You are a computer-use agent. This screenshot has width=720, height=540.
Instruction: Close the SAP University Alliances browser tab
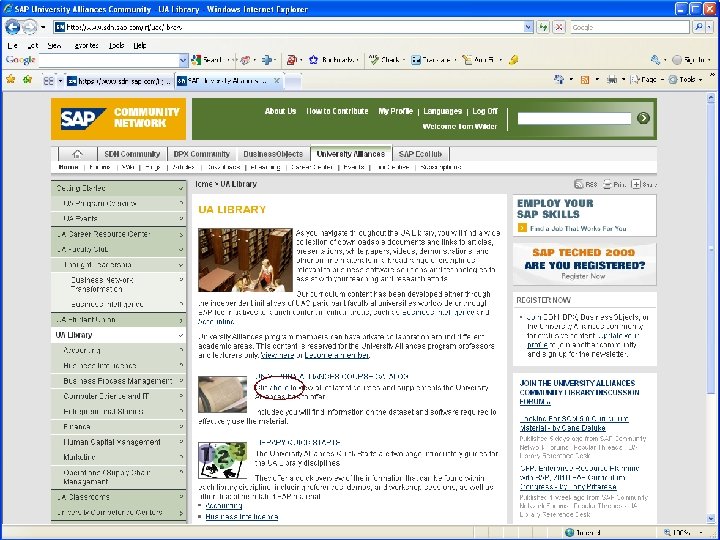pos(276,81)
